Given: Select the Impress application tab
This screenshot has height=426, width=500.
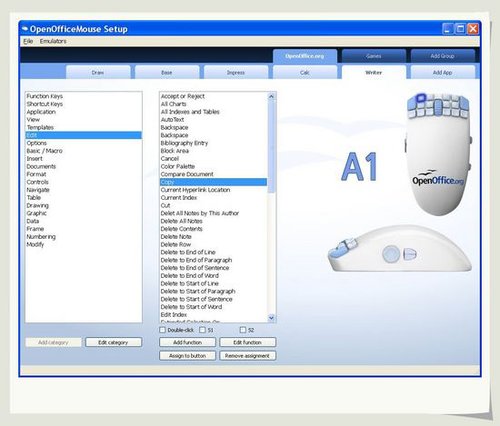Looking at the screenshot, I should 236,72.
